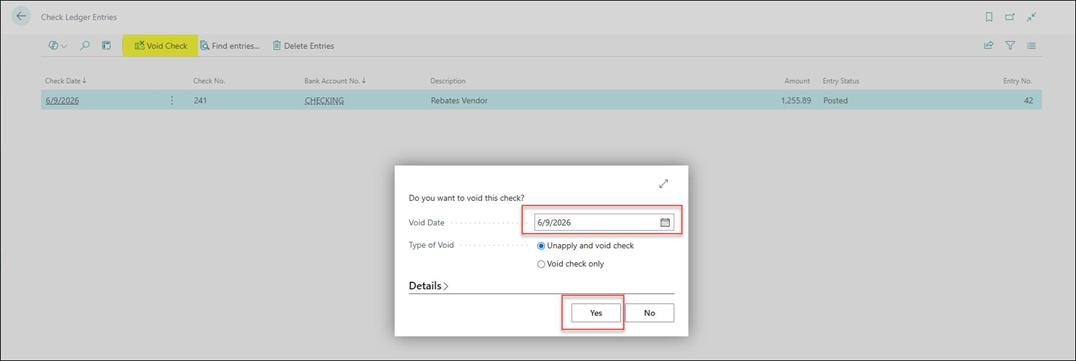The height and width of the screenshot is (361, 1076).
Task: Open the Void Date calendar picker
Action: coord(665,222)
